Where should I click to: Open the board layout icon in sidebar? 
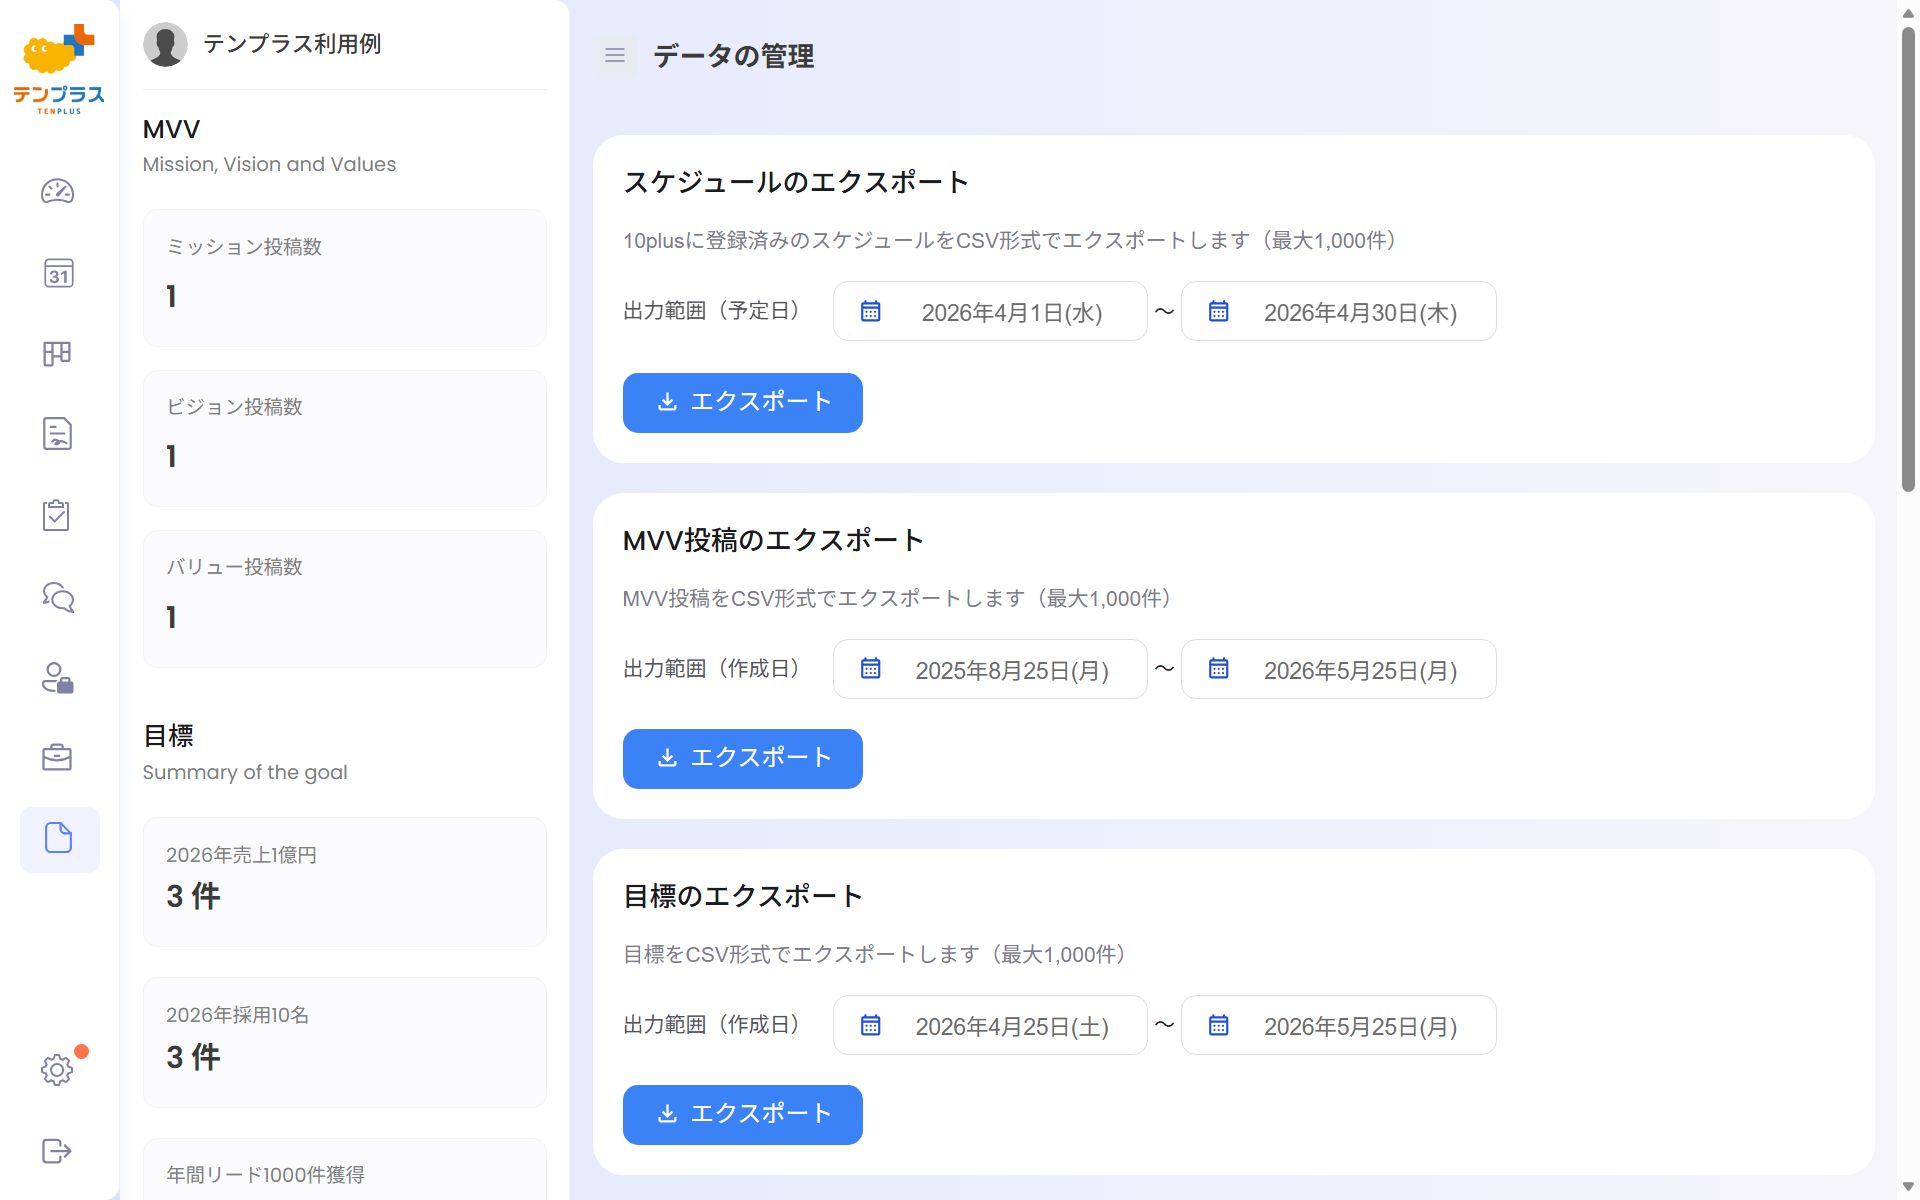(58, 354)
